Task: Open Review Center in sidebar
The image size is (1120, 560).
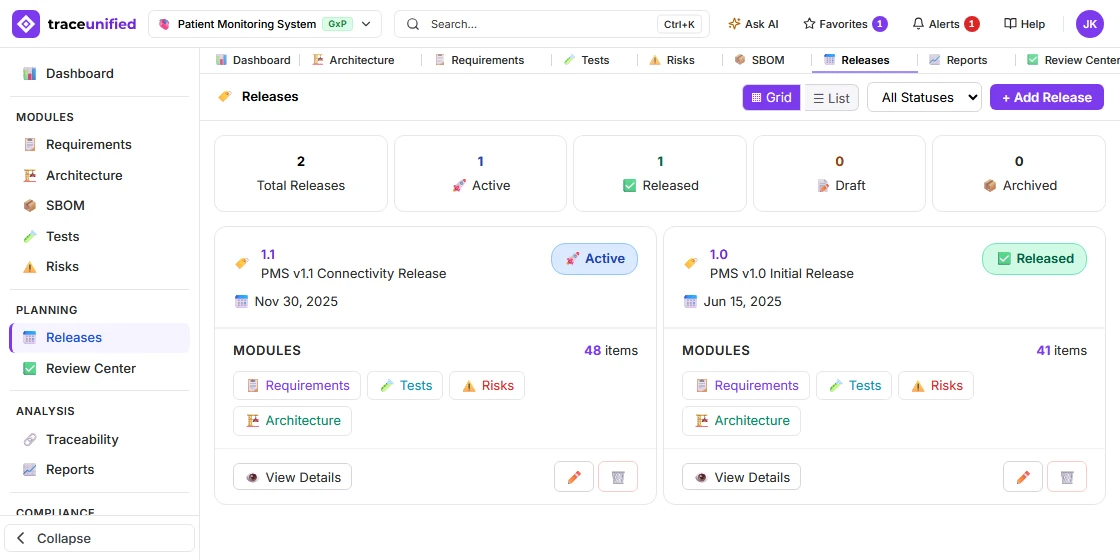Action: tap(99, 369)
